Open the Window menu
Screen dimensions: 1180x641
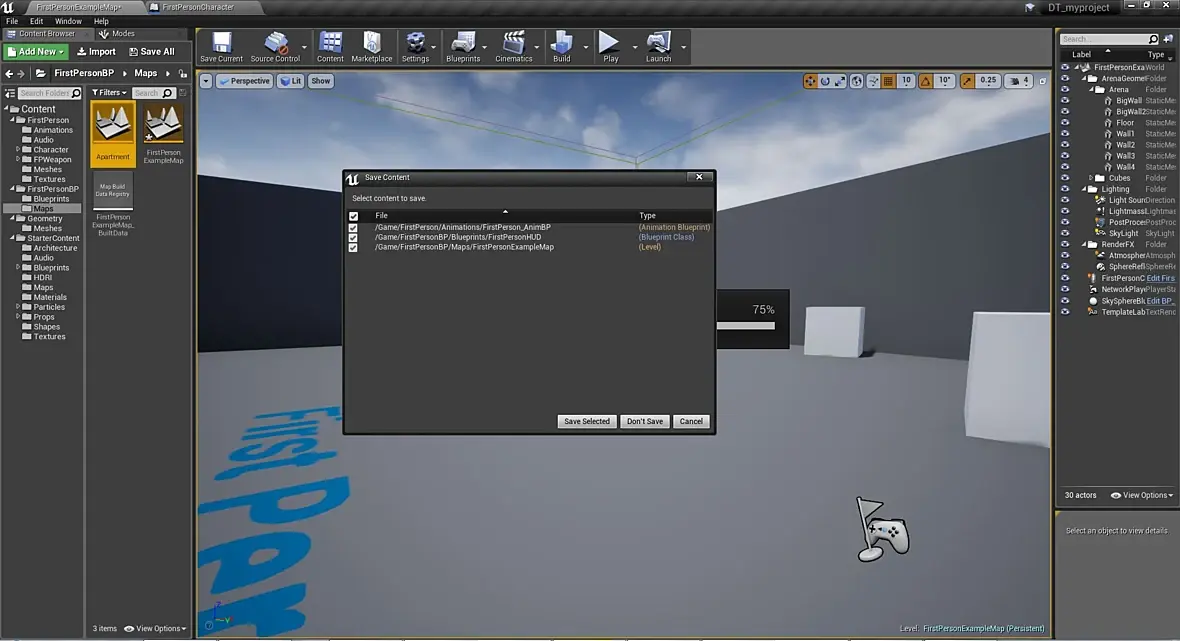click(x=68, y=22)
